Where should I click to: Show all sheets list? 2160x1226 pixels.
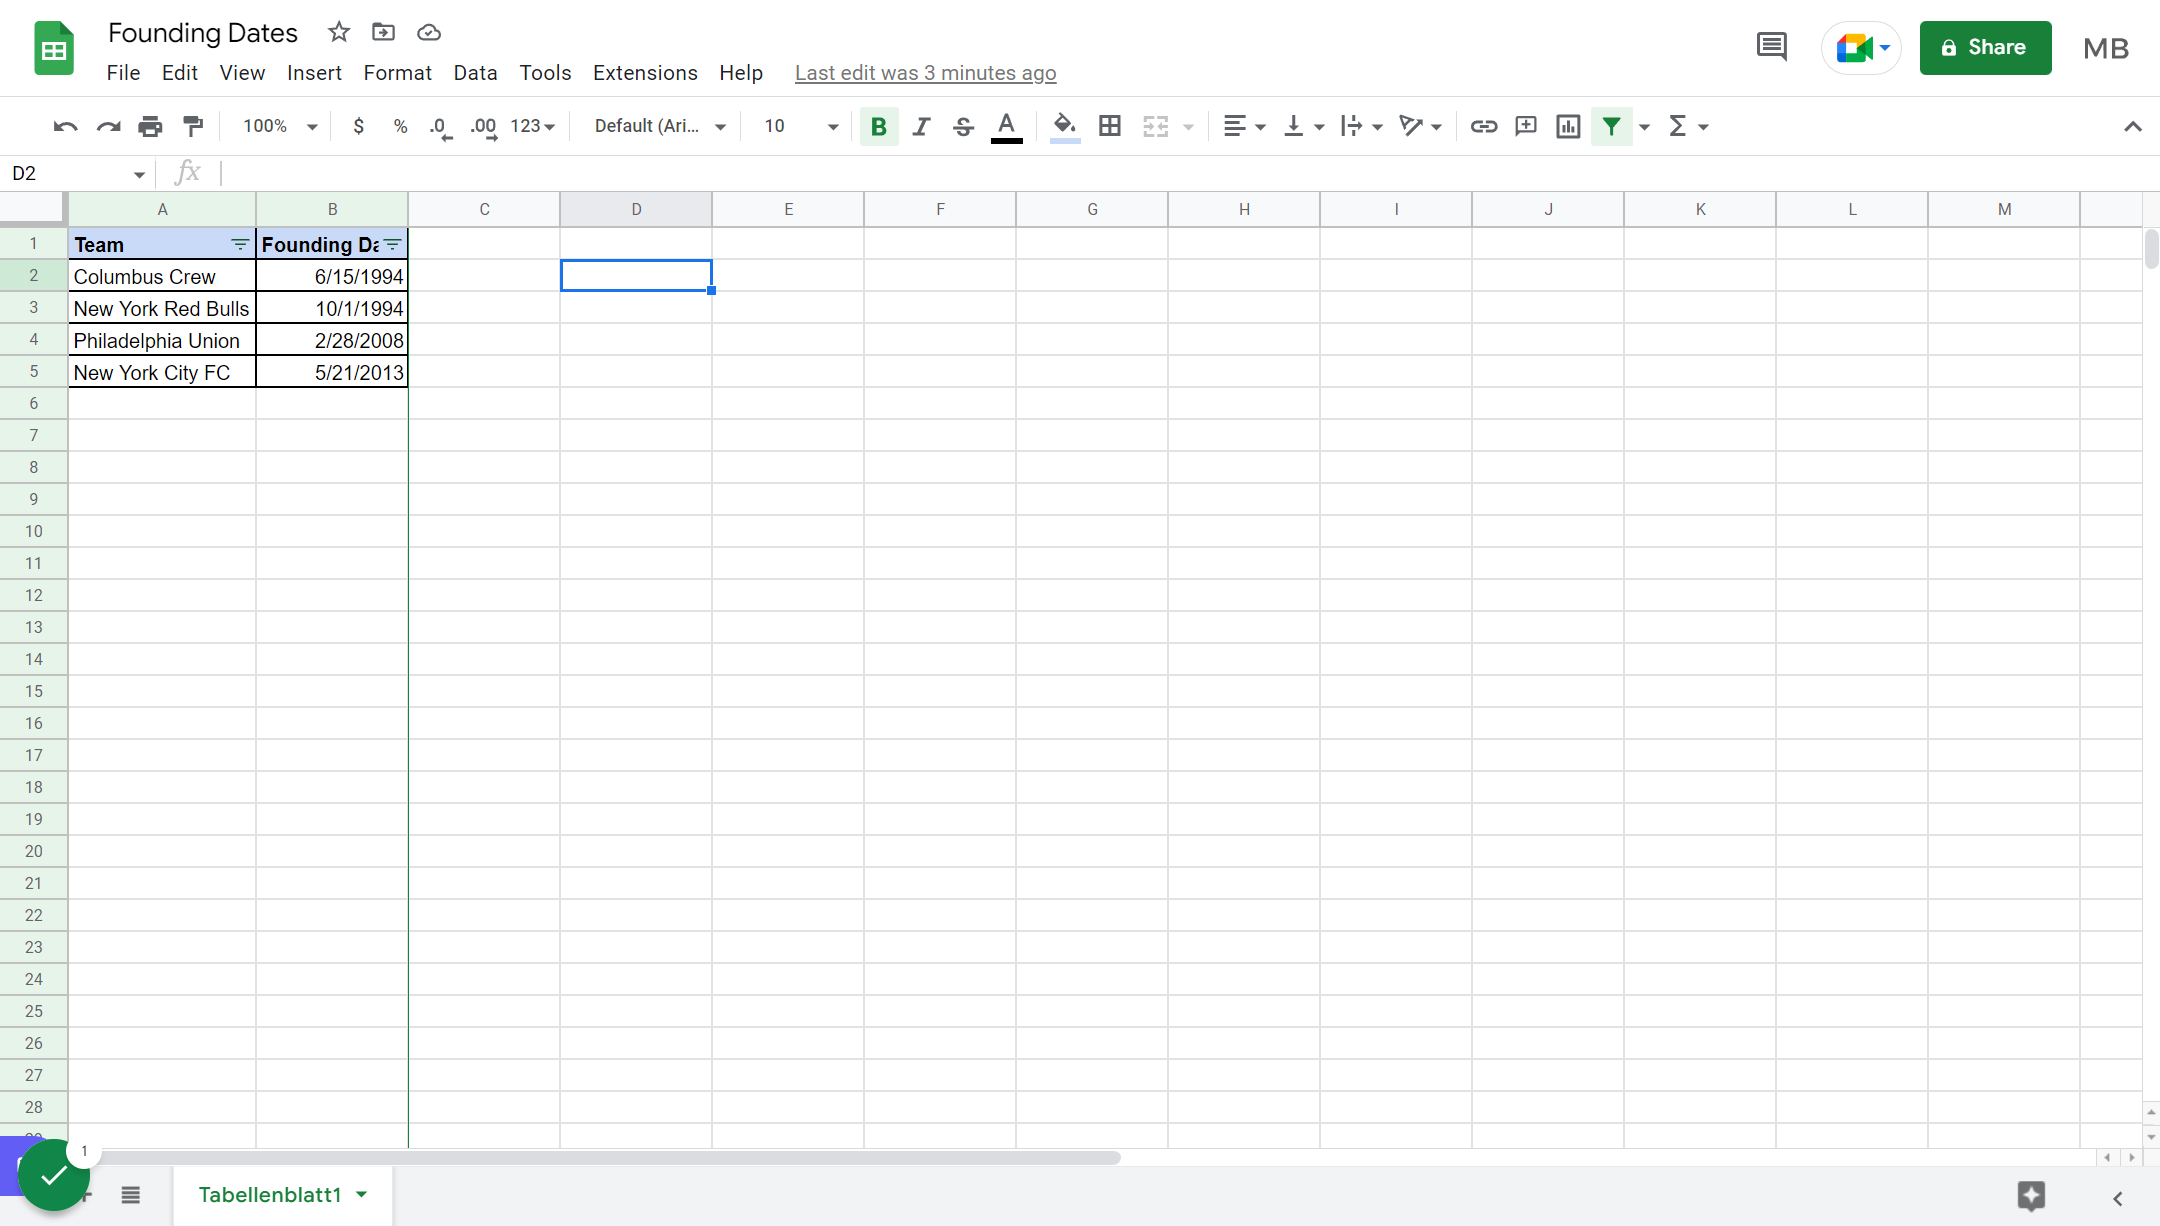click(x=131, y=1195)
